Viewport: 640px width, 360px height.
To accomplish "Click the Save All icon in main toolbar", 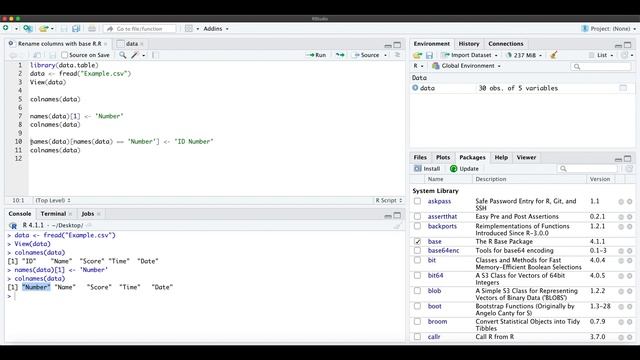I will click(x=76, y=29).
